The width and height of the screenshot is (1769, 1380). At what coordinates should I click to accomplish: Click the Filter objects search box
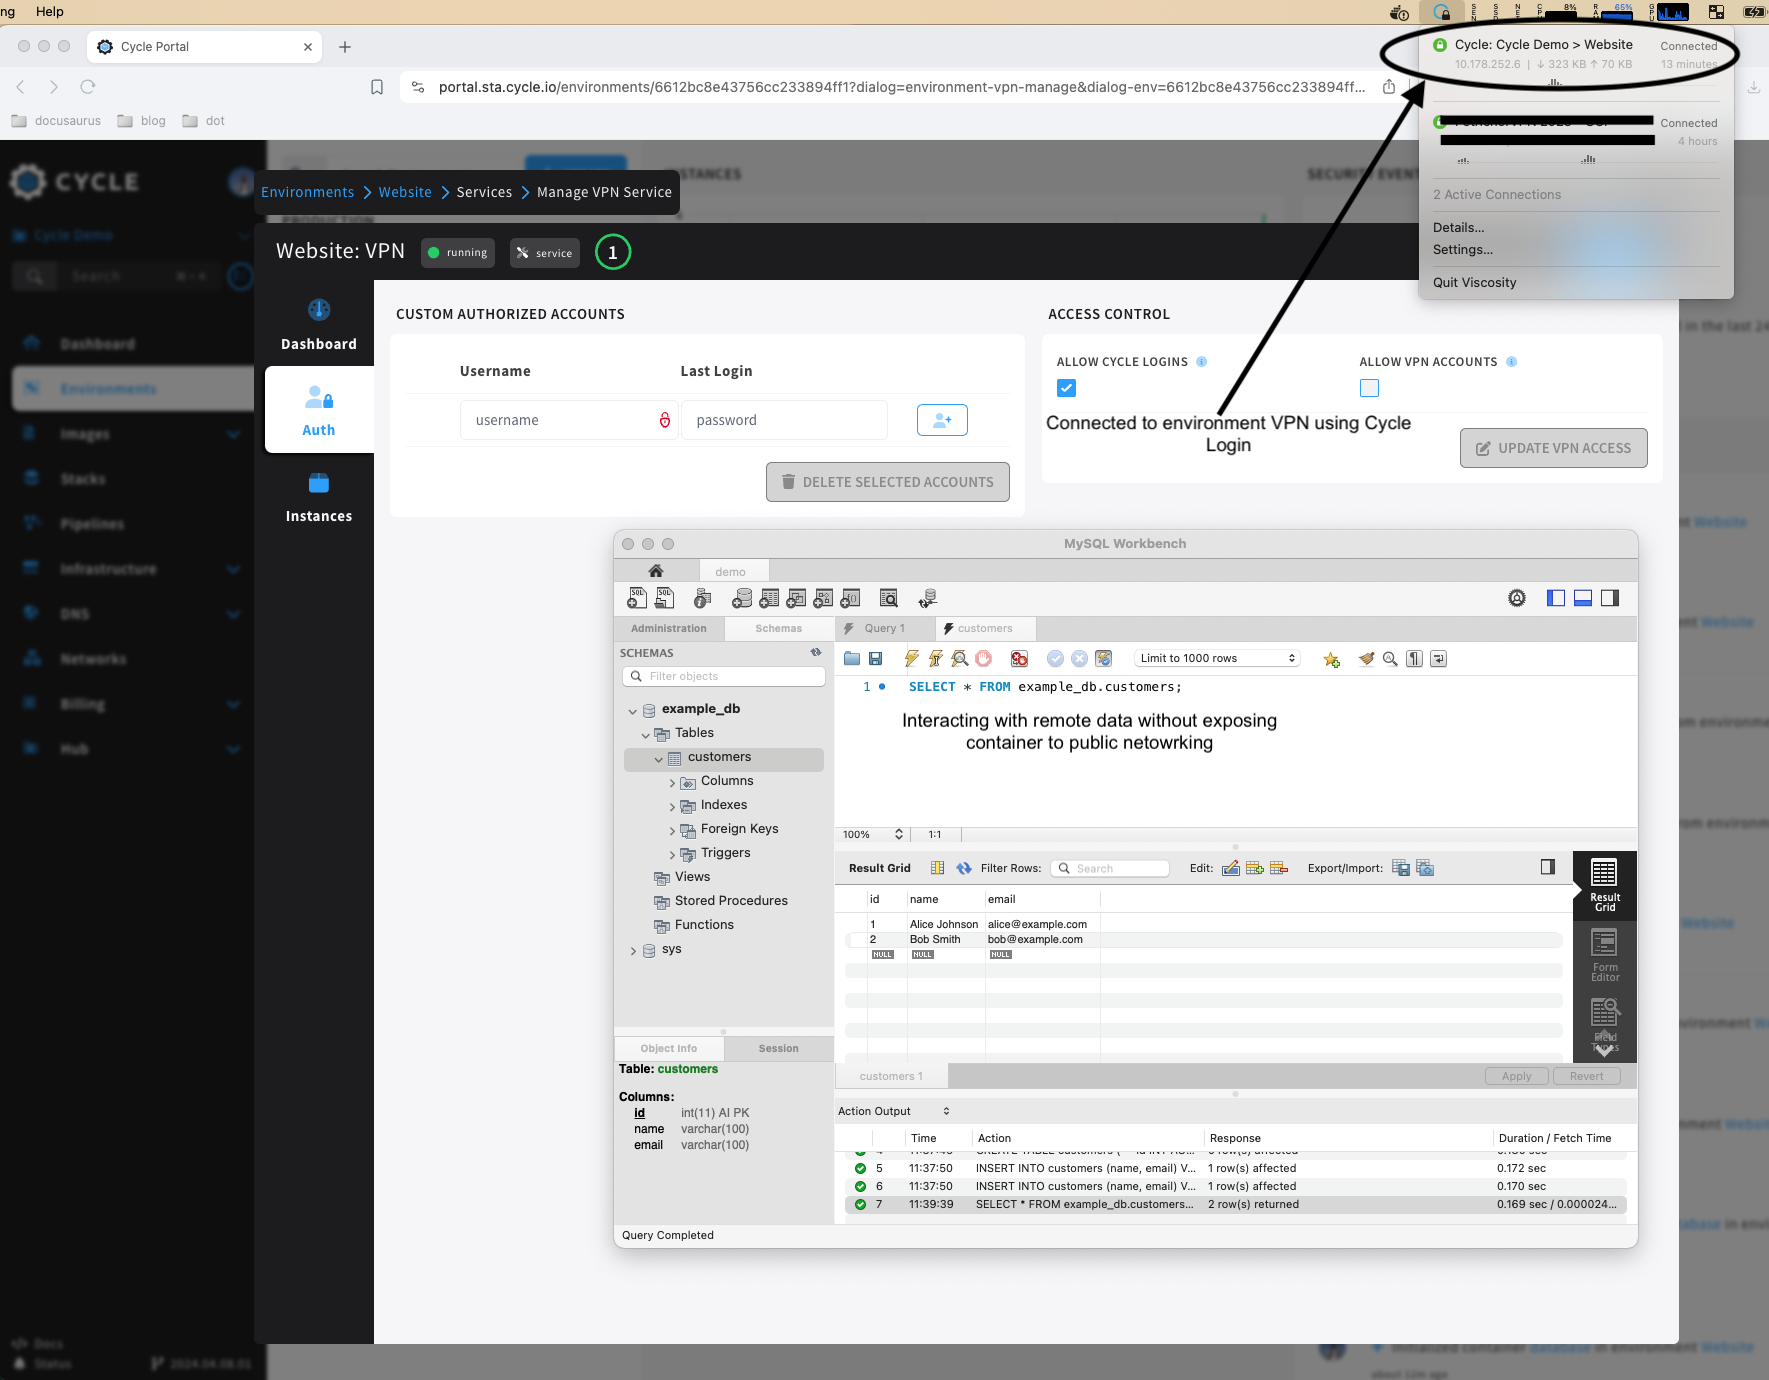(x=724, y=676)
